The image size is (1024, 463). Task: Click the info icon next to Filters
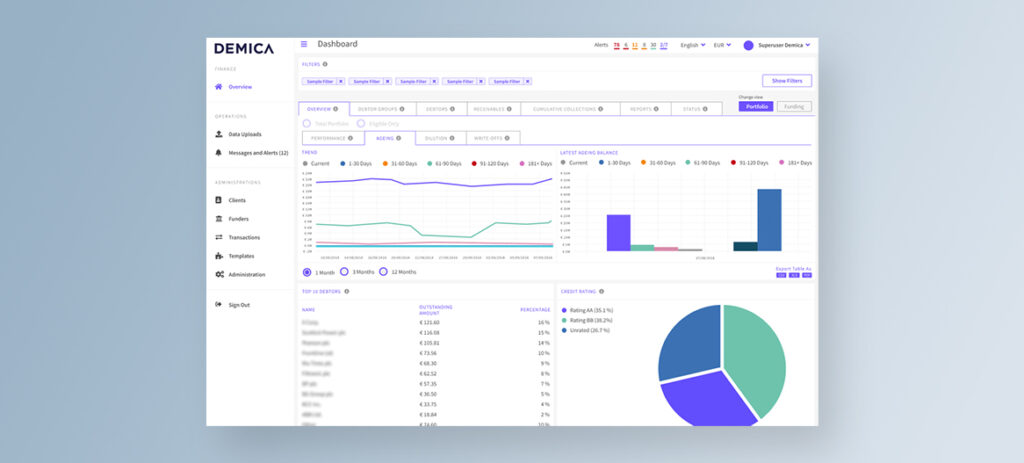coord(325,64)
